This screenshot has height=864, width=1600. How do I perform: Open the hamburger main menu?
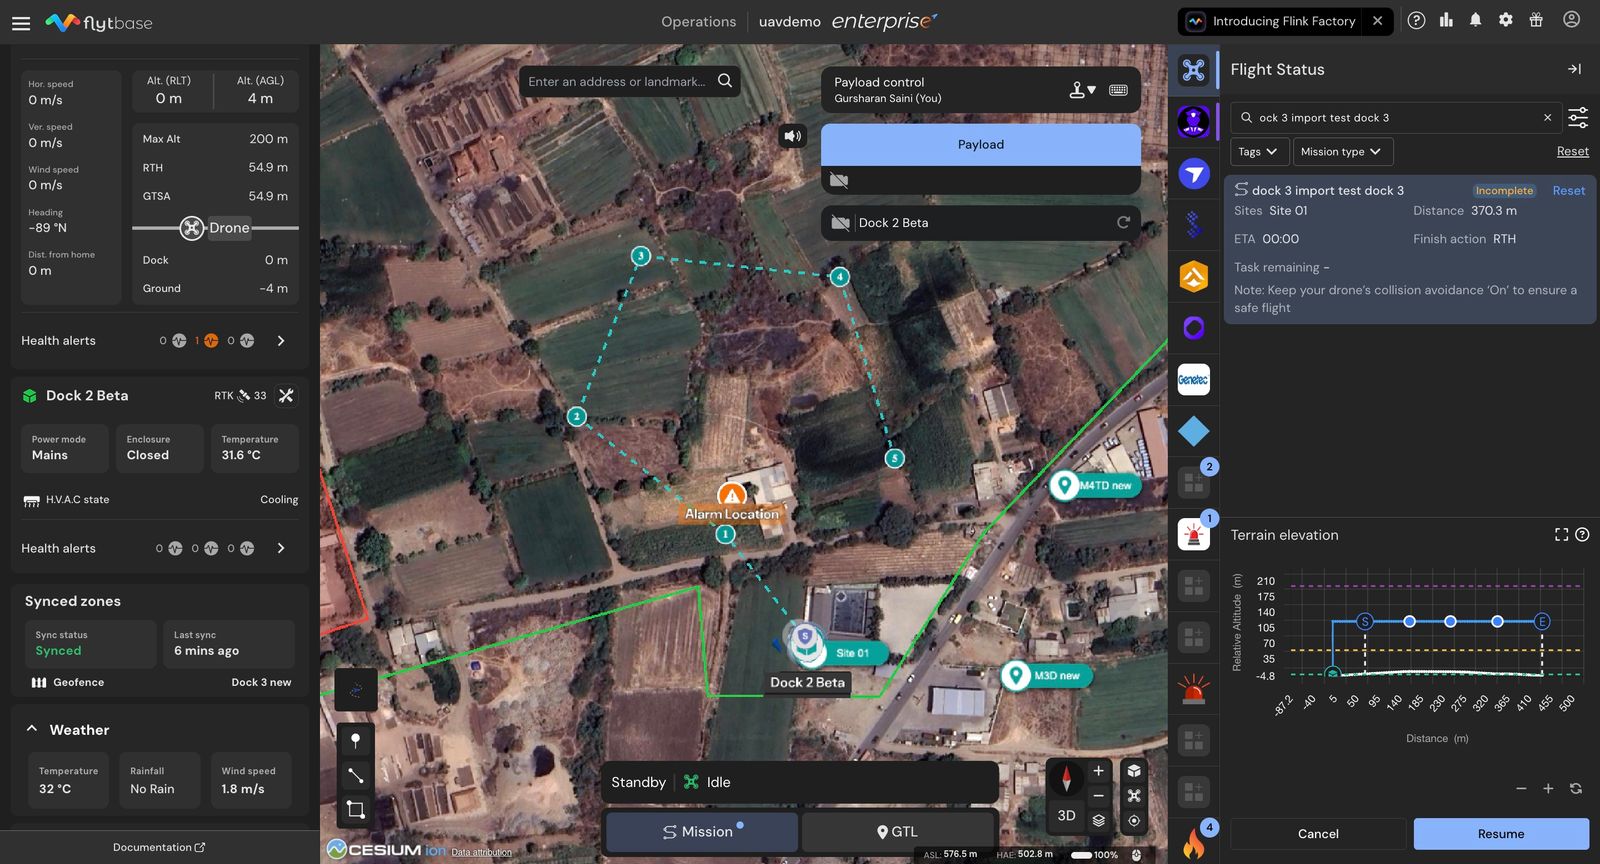(21, 22)
